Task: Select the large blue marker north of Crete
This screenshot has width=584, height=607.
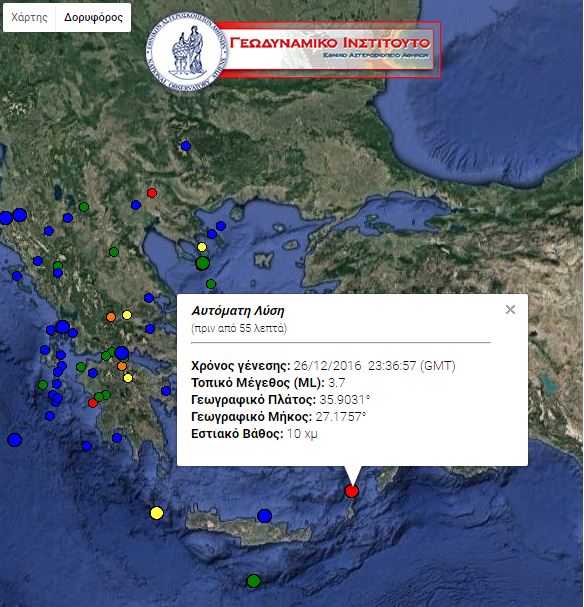Action: 264,516
